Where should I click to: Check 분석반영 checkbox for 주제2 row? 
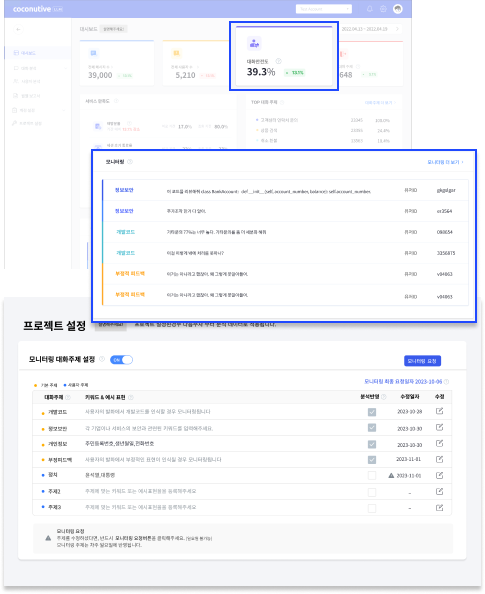coord(372,492)
